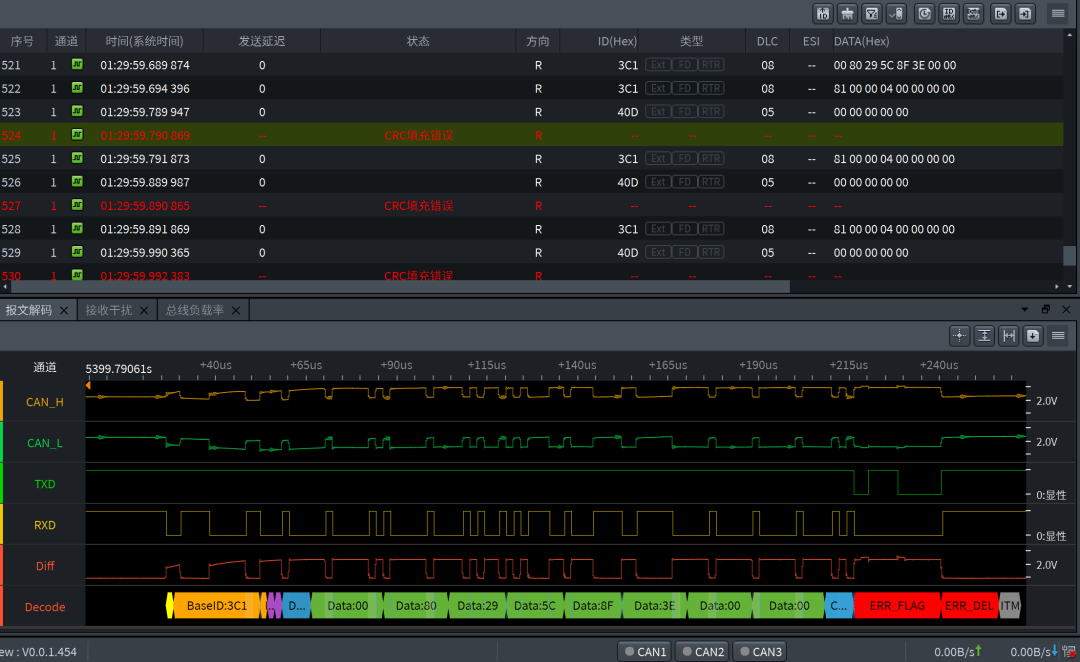Toggle the checkmark auto-scroll icon

896,14
